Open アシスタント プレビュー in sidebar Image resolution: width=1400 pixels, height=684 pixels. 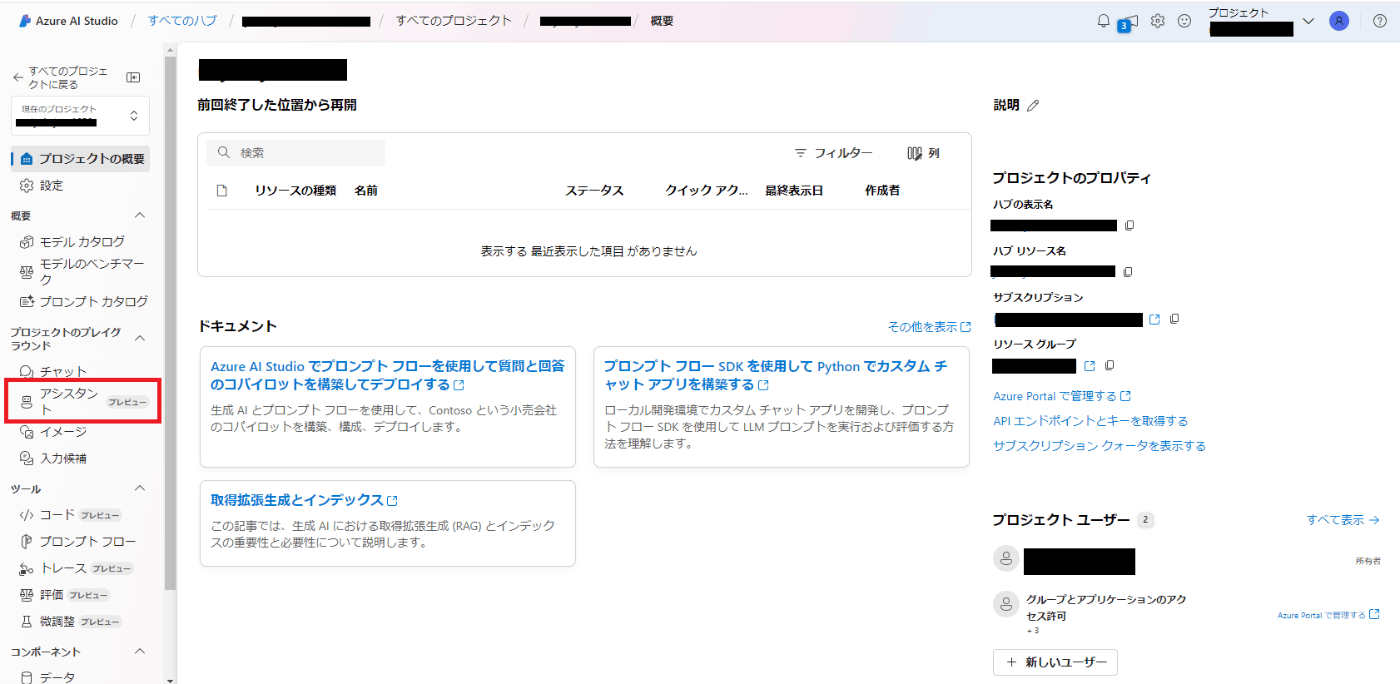point(84,402)
